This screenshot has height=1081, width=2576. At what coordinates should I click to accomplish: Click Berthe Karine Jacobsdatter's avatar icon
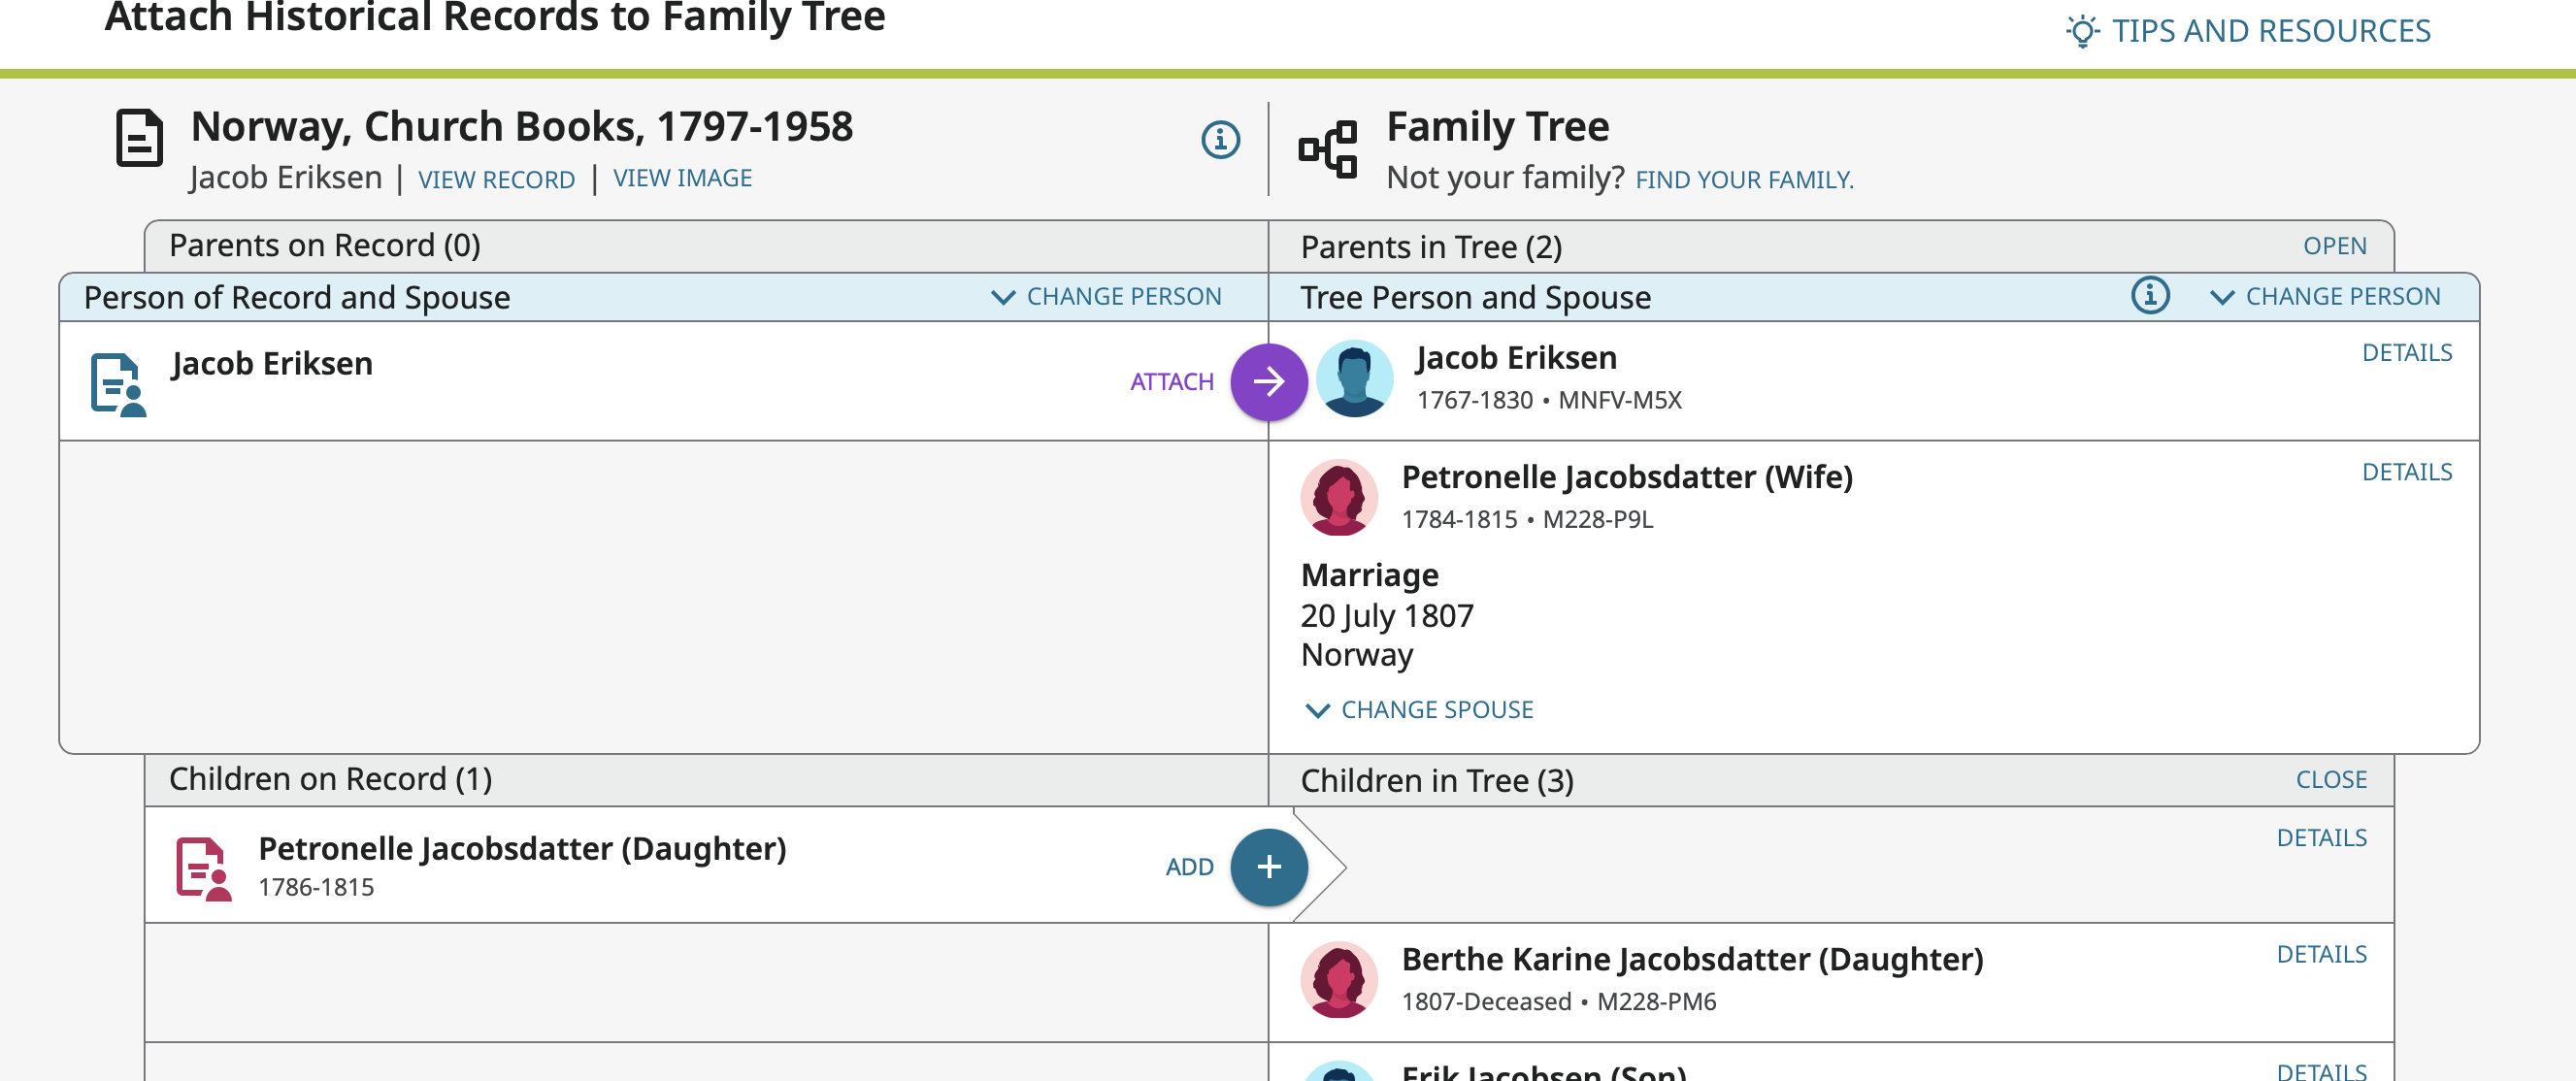coord(1338,979)
